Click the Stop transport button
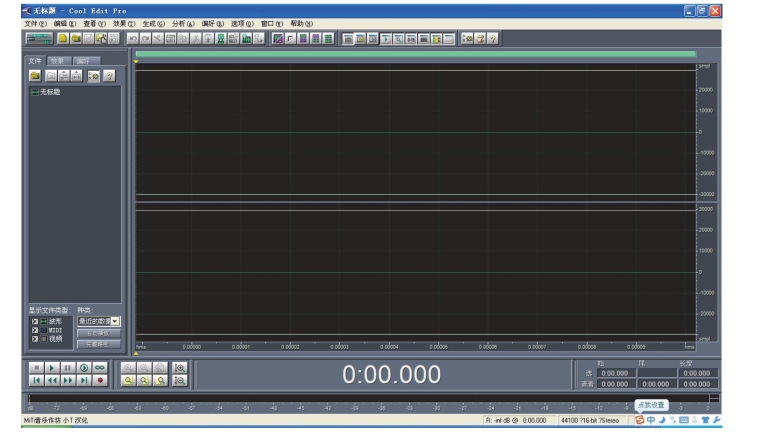Viewport: 770px width, 433px height. pos(37,367)
